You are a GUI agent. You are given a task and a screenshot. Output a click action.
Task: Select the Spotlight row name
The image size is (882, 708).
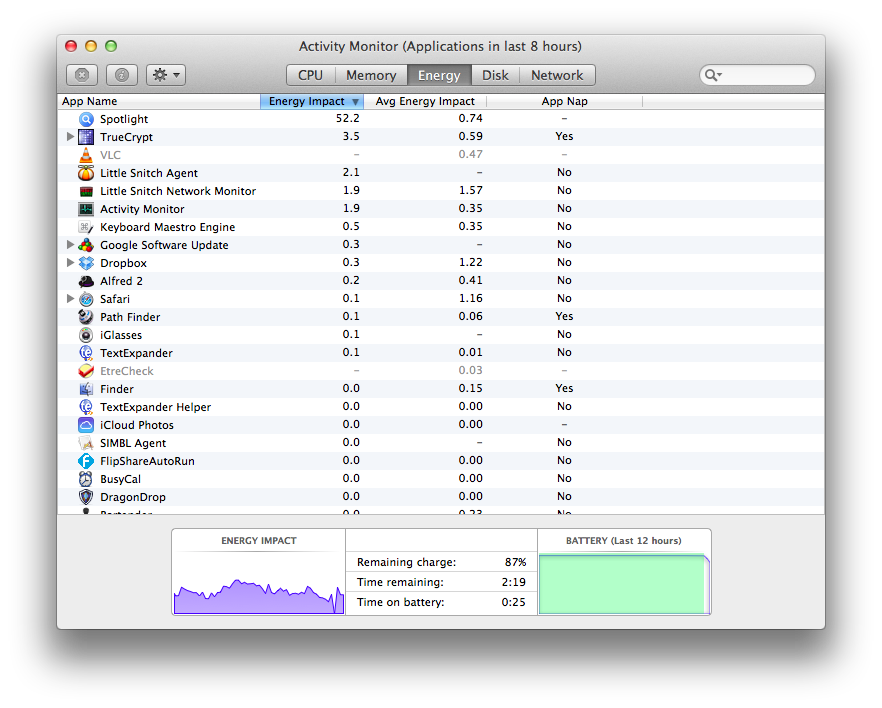point(124,119)
